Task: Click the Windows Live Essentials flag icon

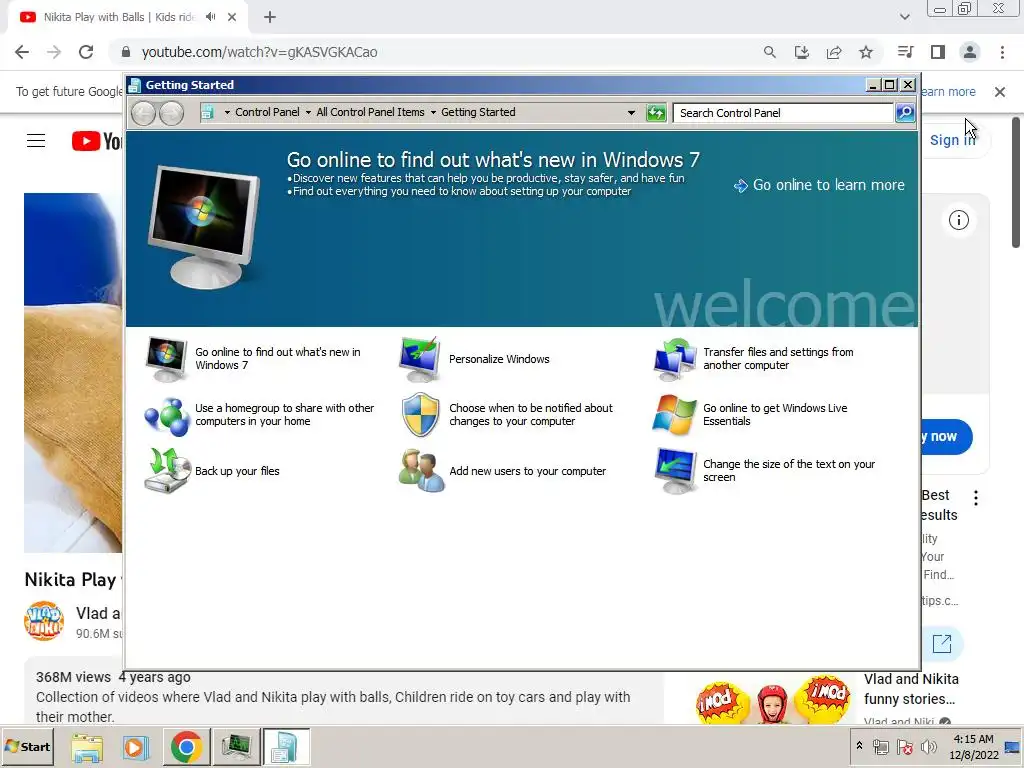Action: click(x=674, y=415)
